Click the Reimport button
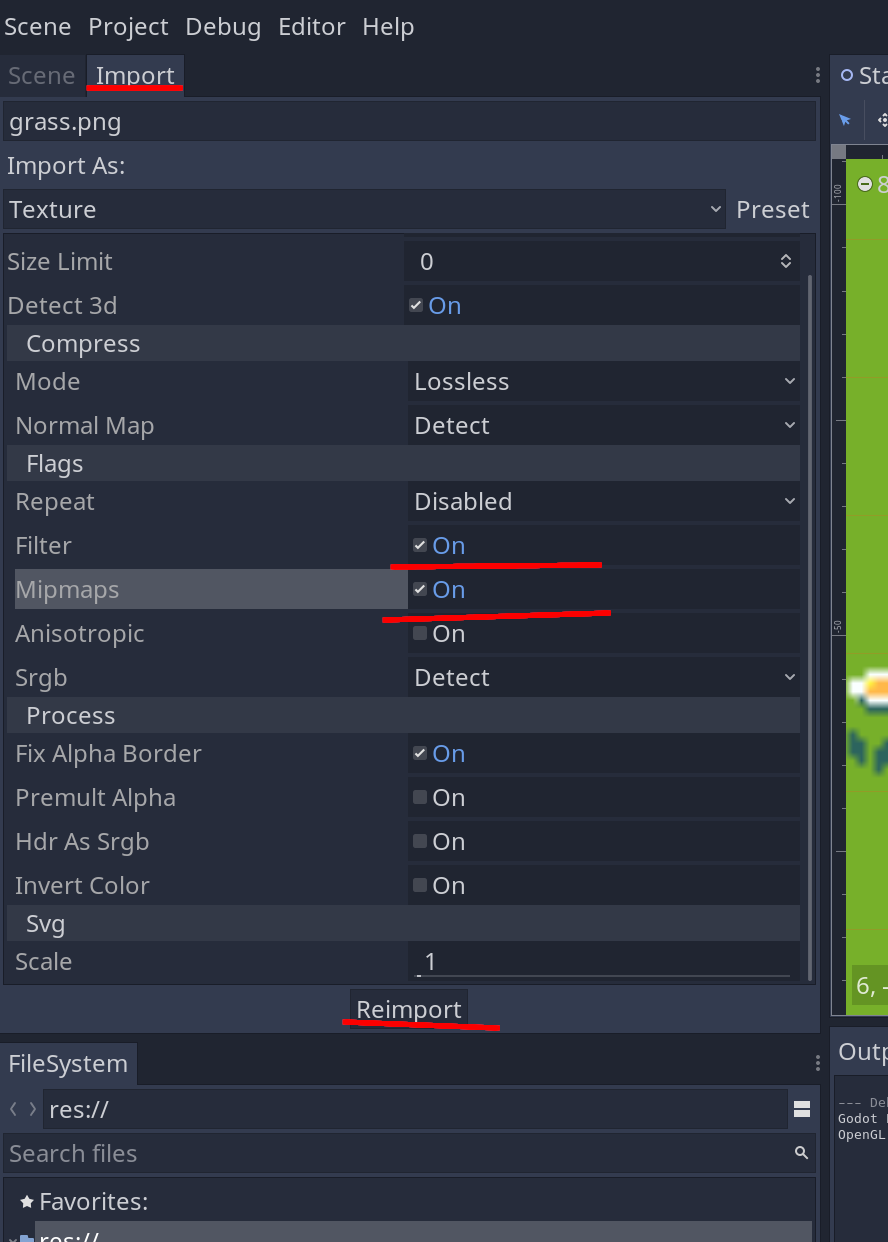The height and width of the screenshot is (1242, 888). (x=409, y=1009)
